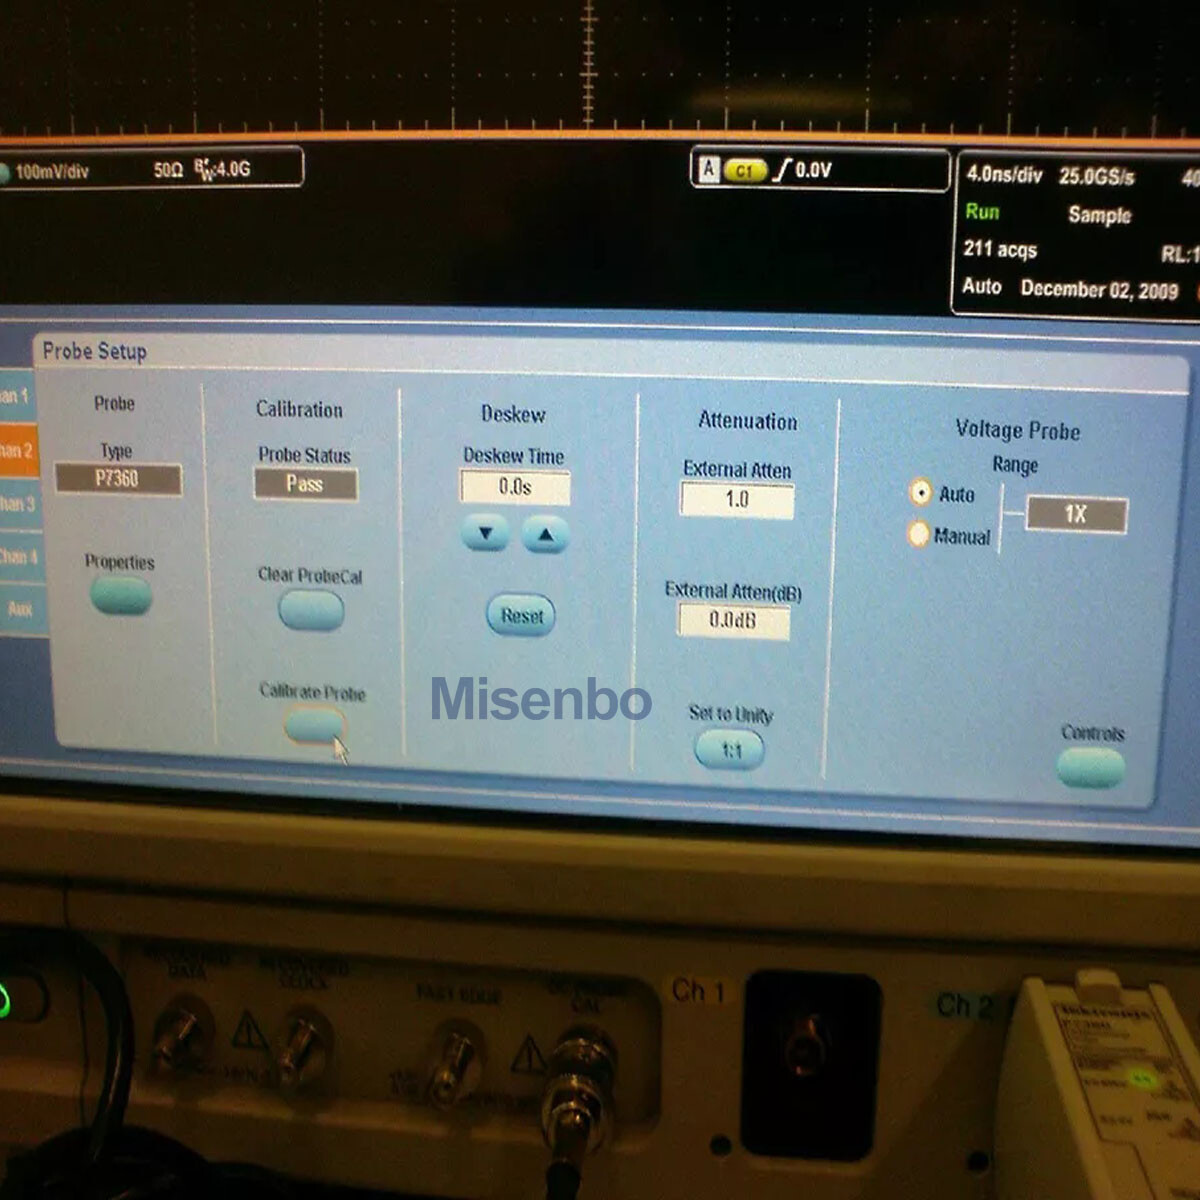This screenshot has width=1200, height=1200.
Task: Click the Properties button under Probe
Action: pos(121,596)
